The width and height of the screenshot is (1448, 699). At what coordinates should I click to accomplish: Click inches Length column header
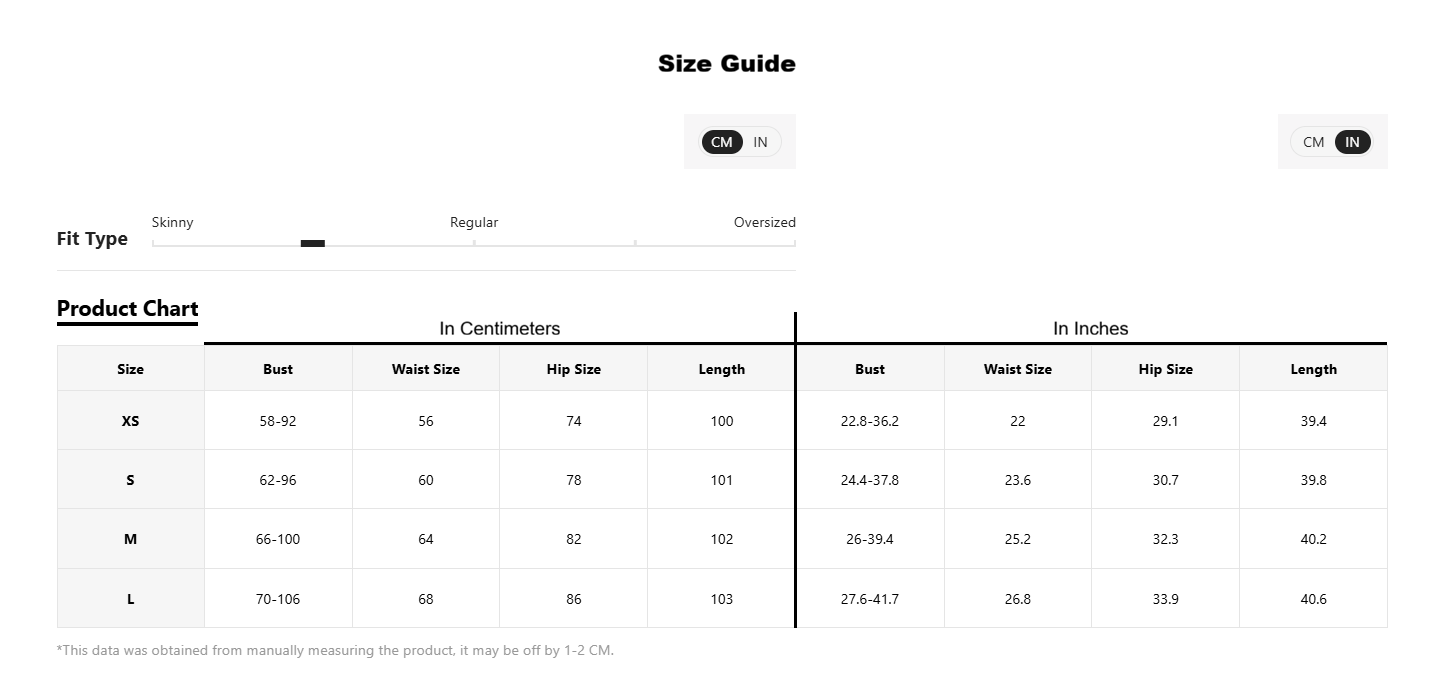(1314, 369)
